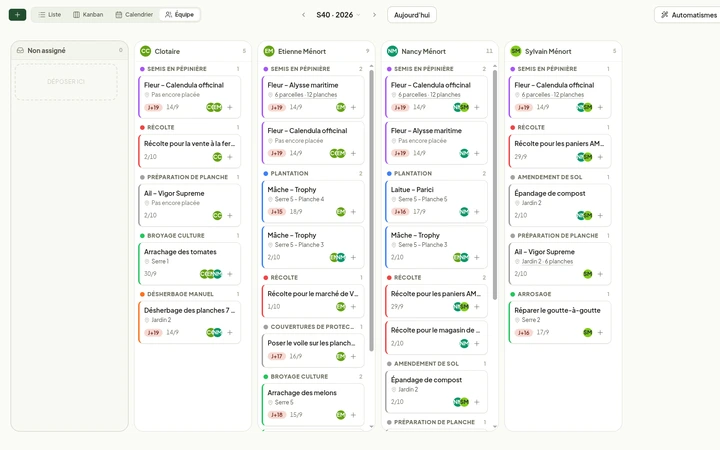Screen dimensions: 720x450
Task: Open the S40 - 2026 week dropdown
Action: tap(338, 15)
